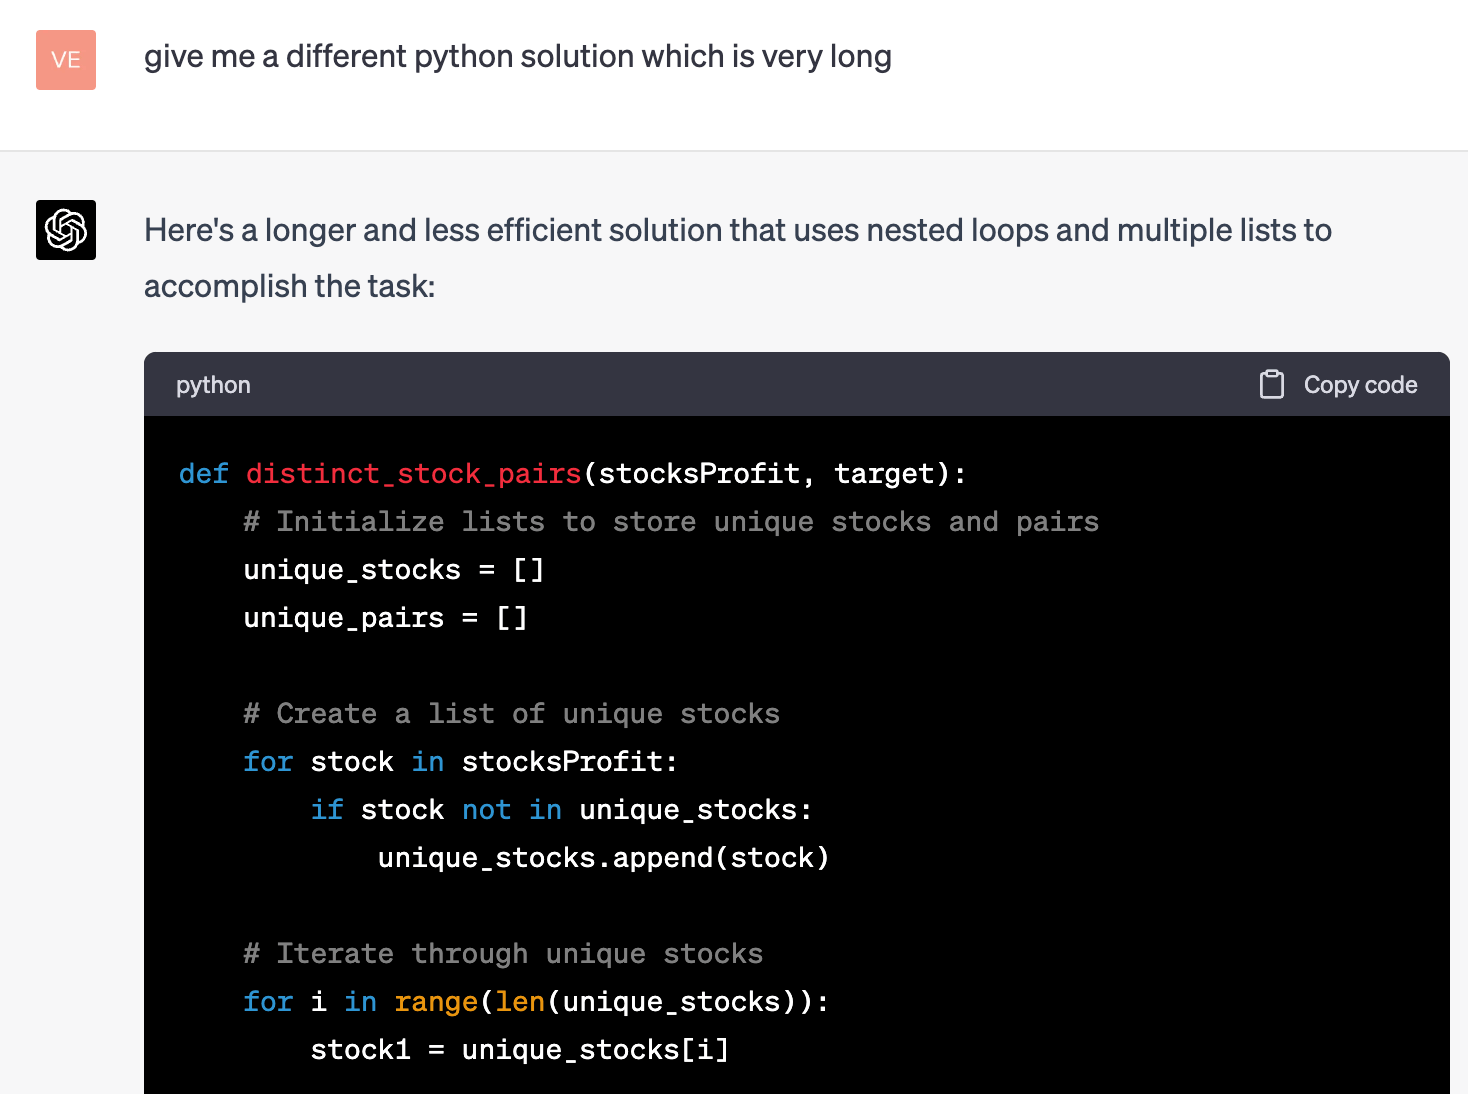
Task: Click the '# Initialize lists' comment line
Action: pyautogui.click(x=671, y=522)
